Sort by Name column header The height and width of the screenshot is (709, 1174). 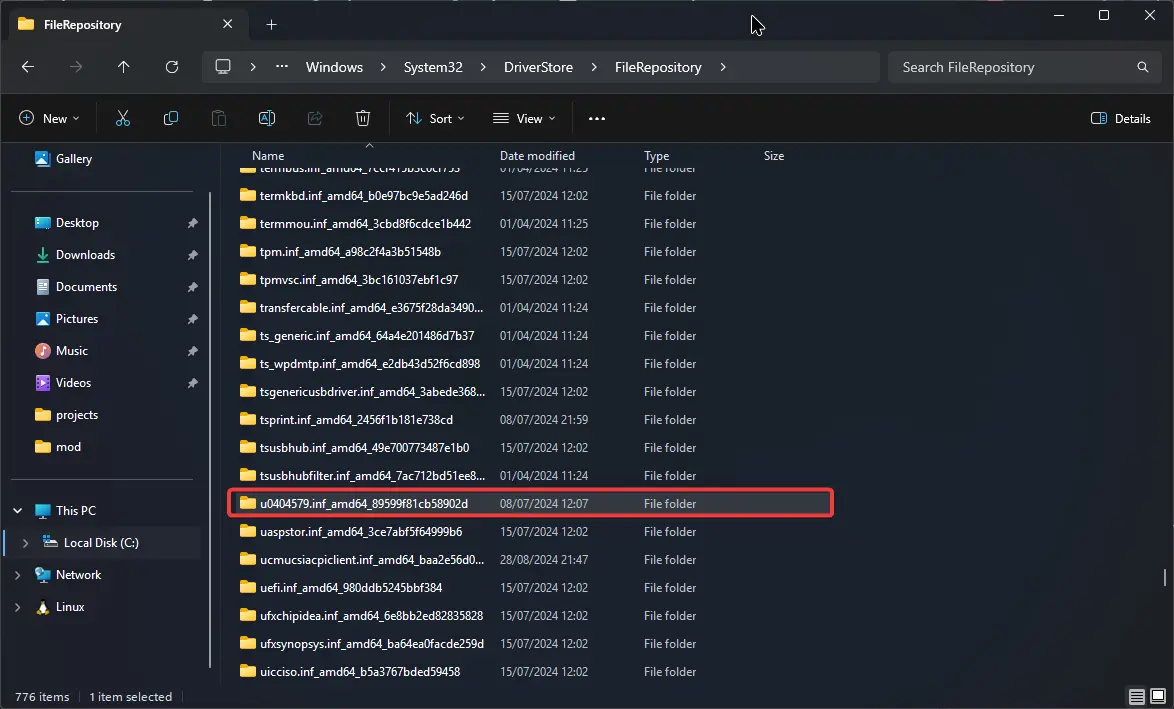(268, 156)
